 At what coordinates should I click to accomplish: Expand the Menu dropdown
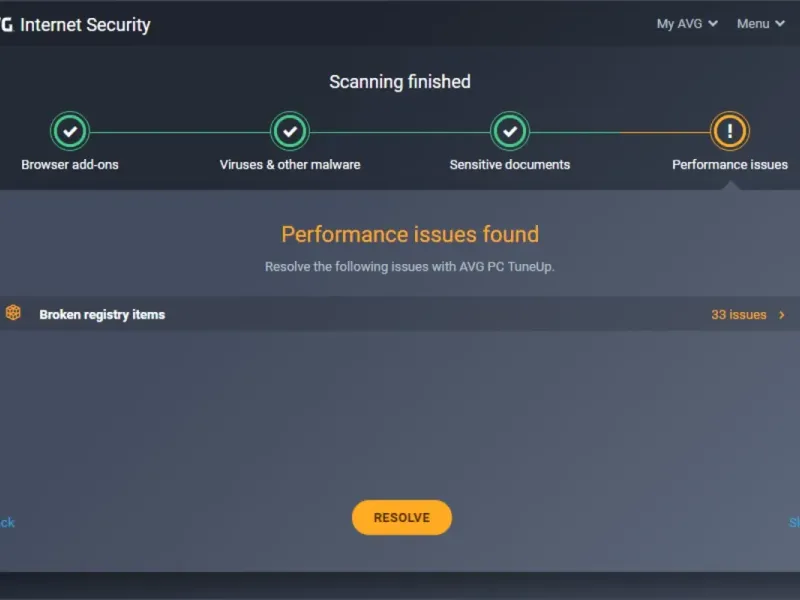[x=760, y=24]
